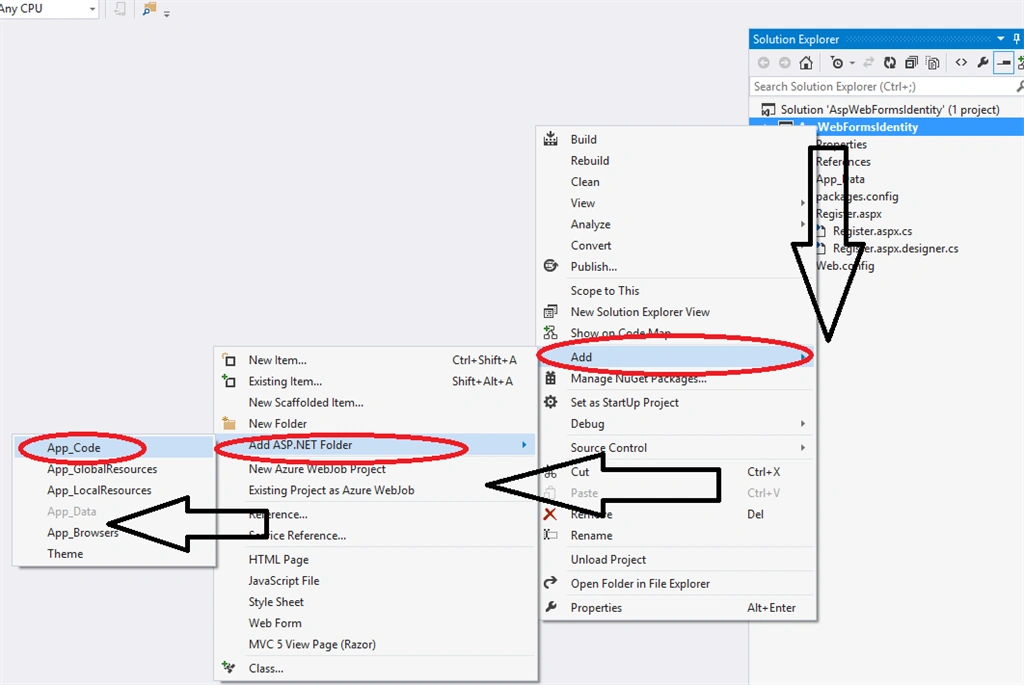The width and height of the screenshot is (1024, 685).
Task: Open the top toolbar overflow arrow
Action: [167, 14]
